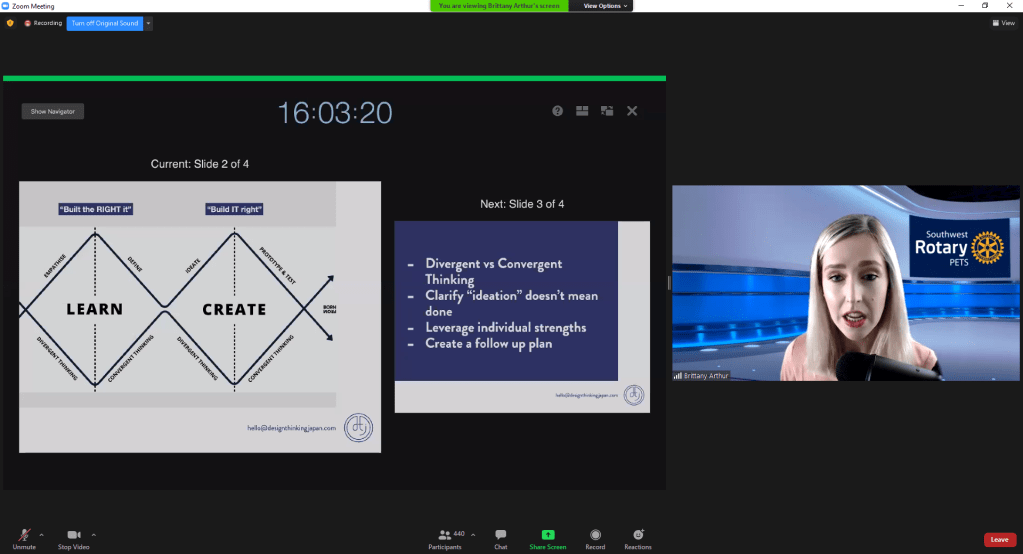The image size is (1023, 554).
Task: Click the encryption shield icon
Action: 10,23
